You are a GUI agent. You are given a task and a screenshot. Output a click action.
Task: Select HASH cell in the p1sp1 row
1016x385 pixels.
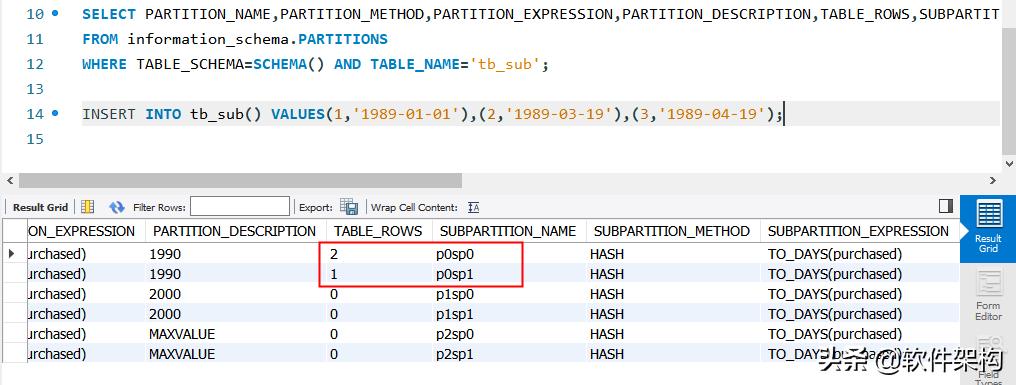(606, 314)
